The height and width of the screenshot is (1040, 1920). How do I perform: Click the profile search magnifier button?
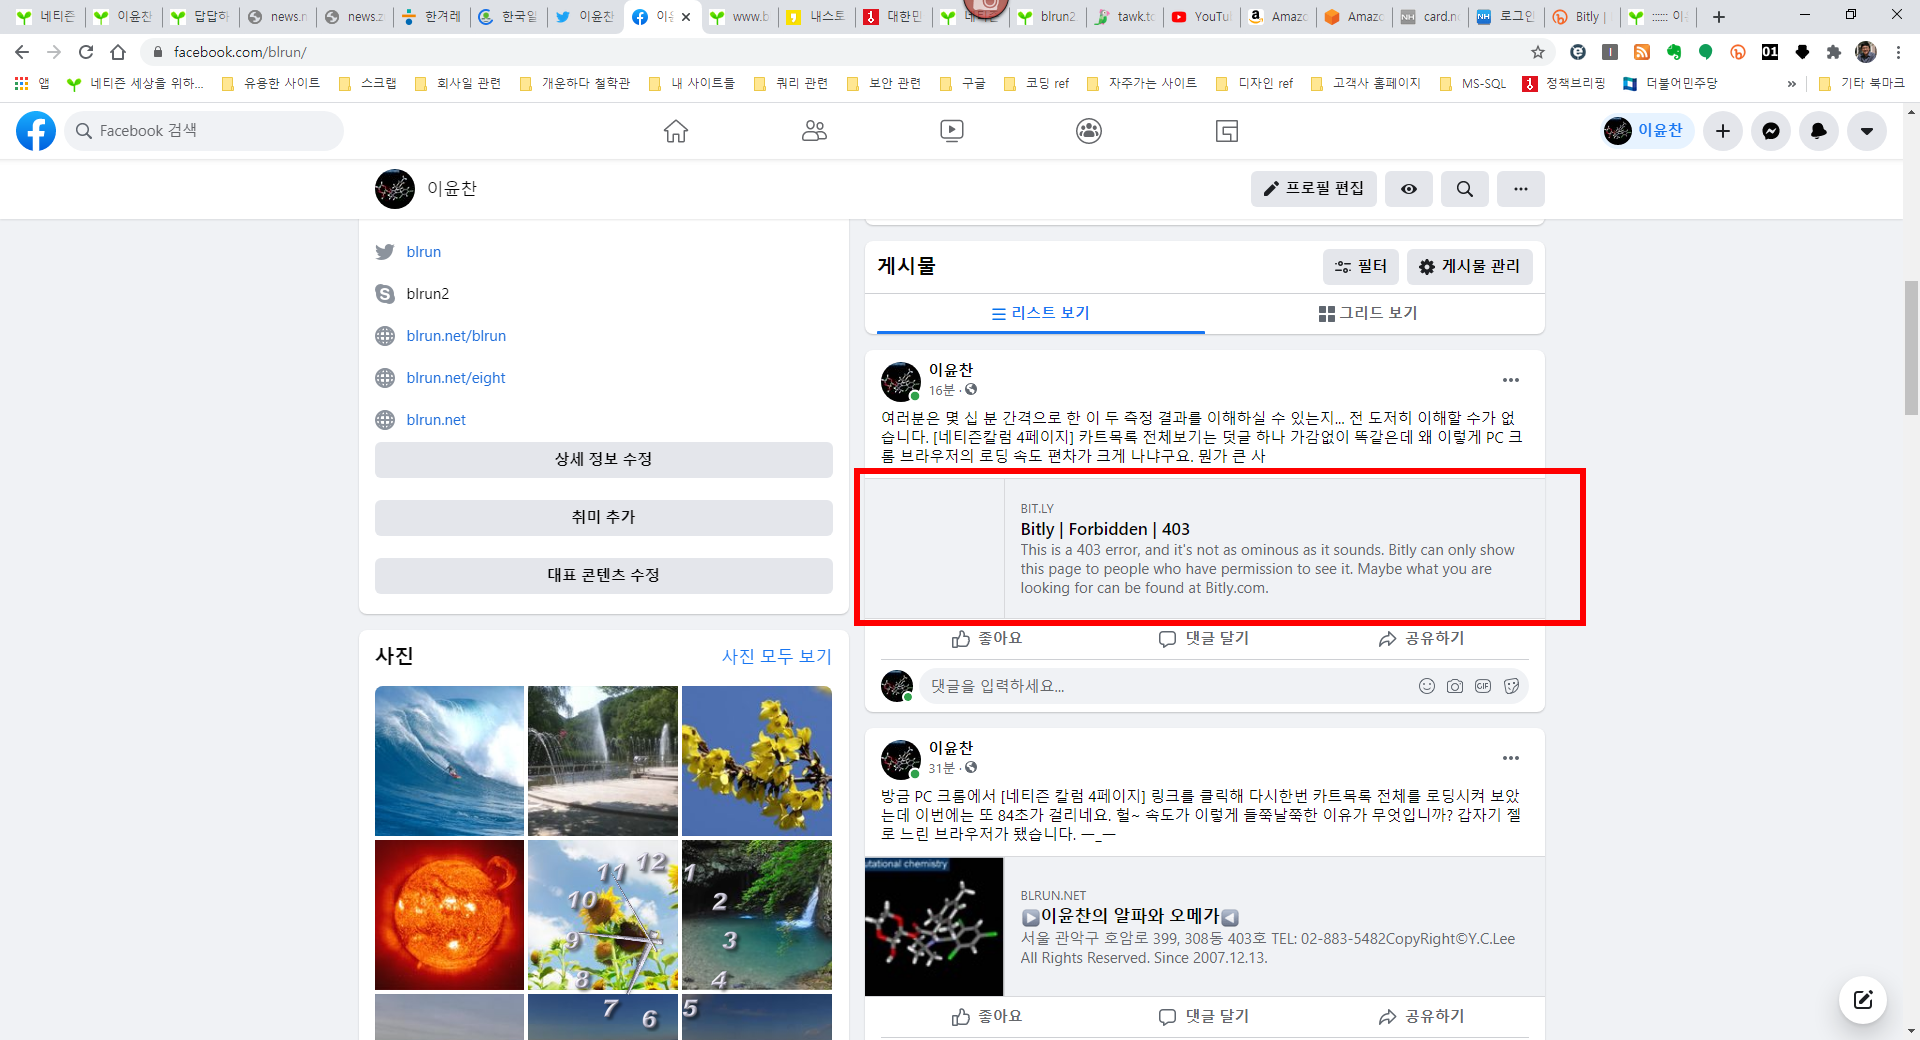point(1465,189)
